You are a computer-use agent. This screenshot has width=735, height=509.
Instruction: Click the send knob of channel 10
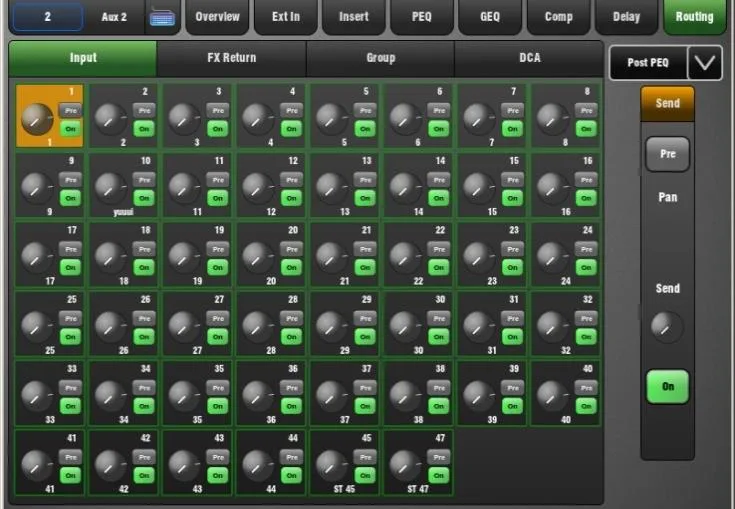tap(110, 189)
